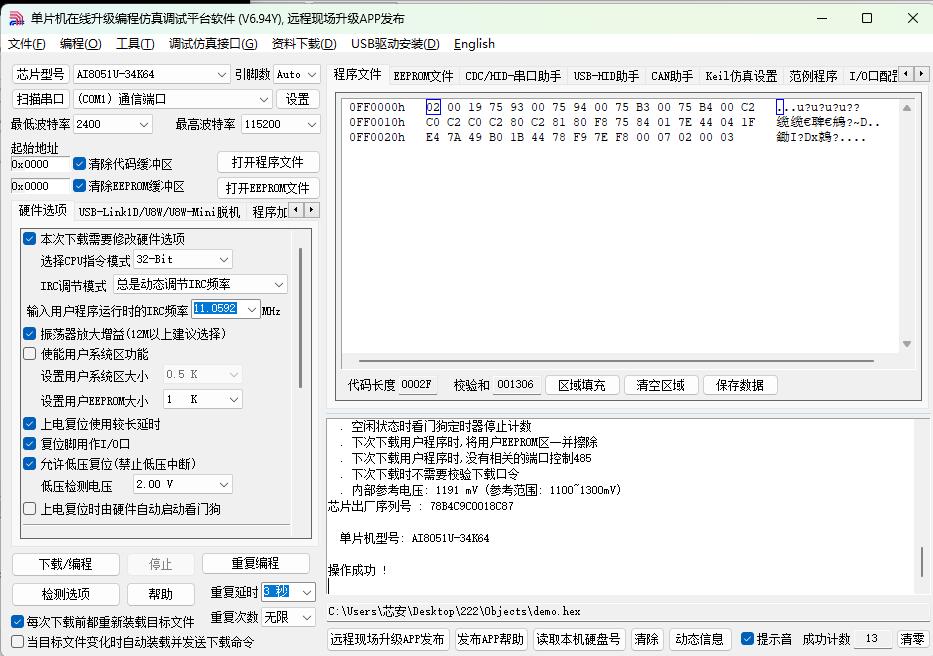Screen dimensions: 933x656
Task: Click hex view horizontal scrollbar
Action: (616, 361)
